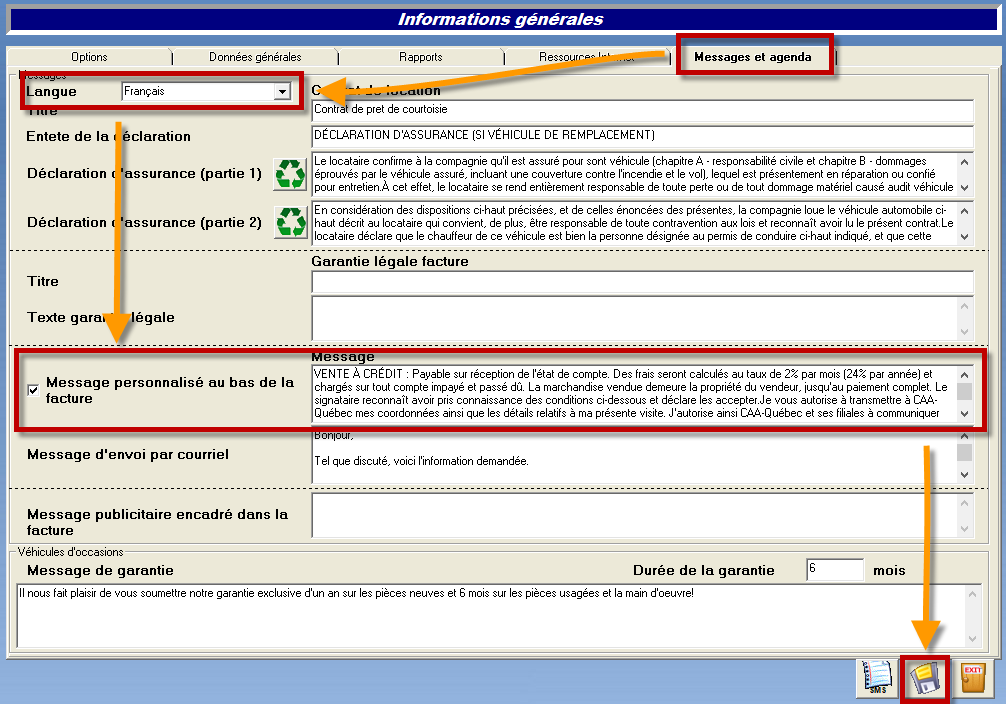This screenshot has height=704, width=1006.
Task: Select the Messages et agenda tab
Action: pos(753,57)
